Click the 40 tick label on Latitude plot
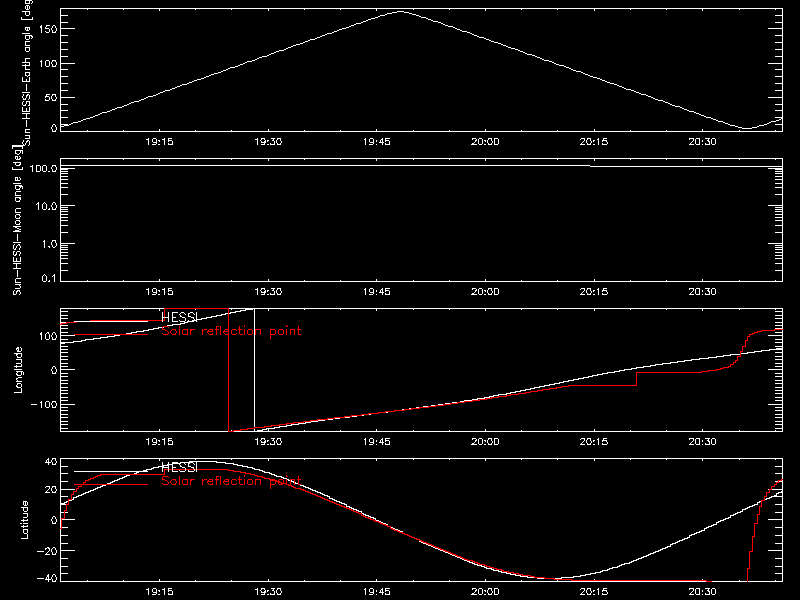 [x=51, y=462]
